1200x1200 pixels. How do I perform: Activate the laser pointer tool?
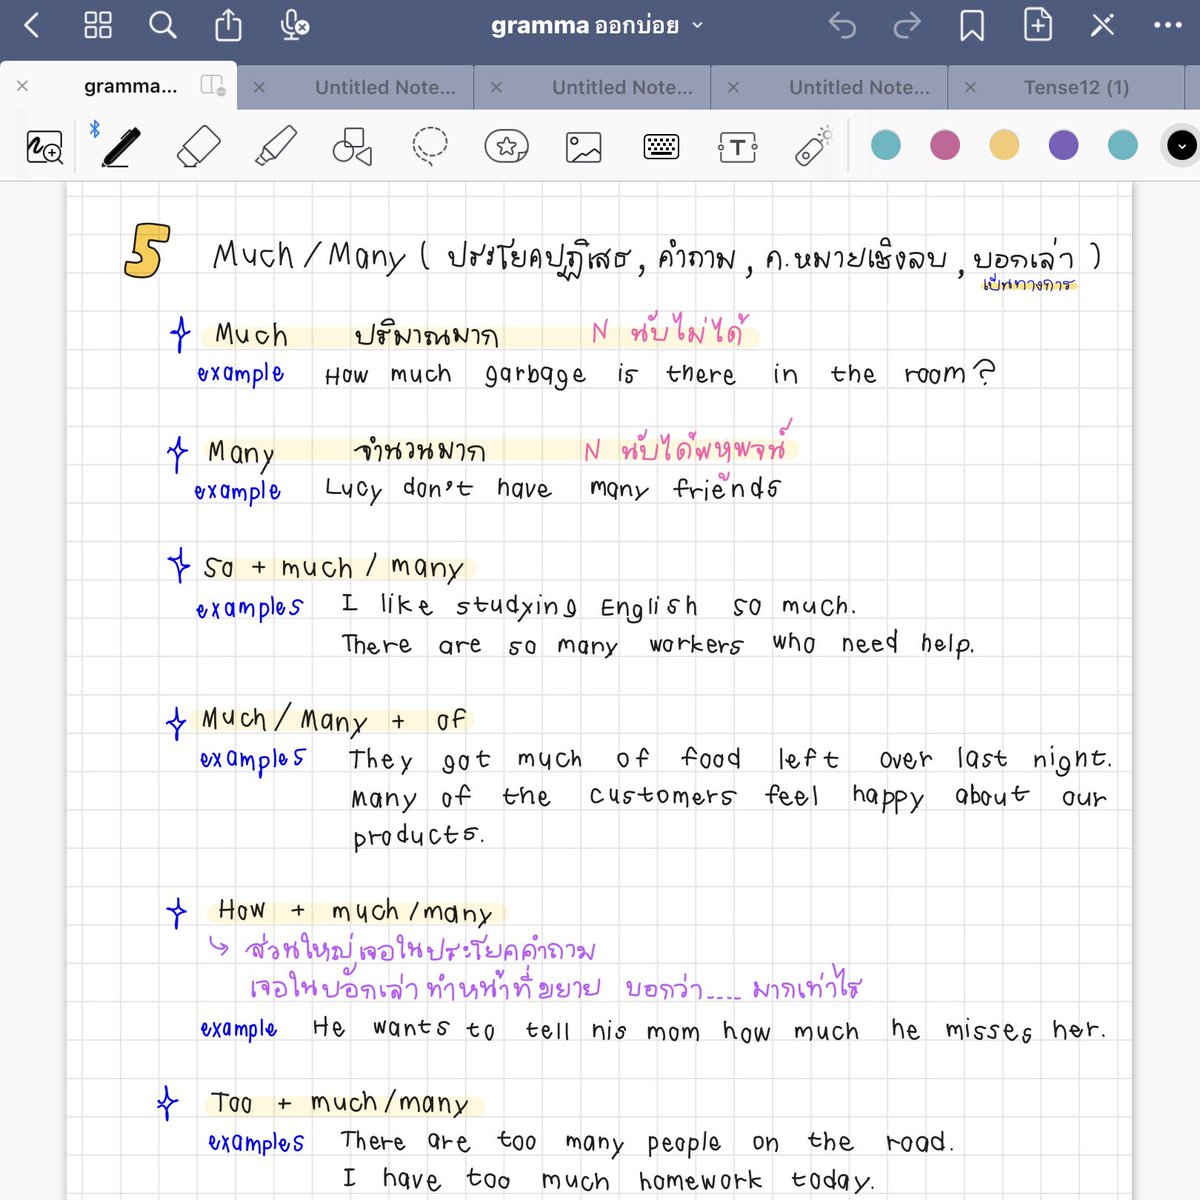pos(814,146)
